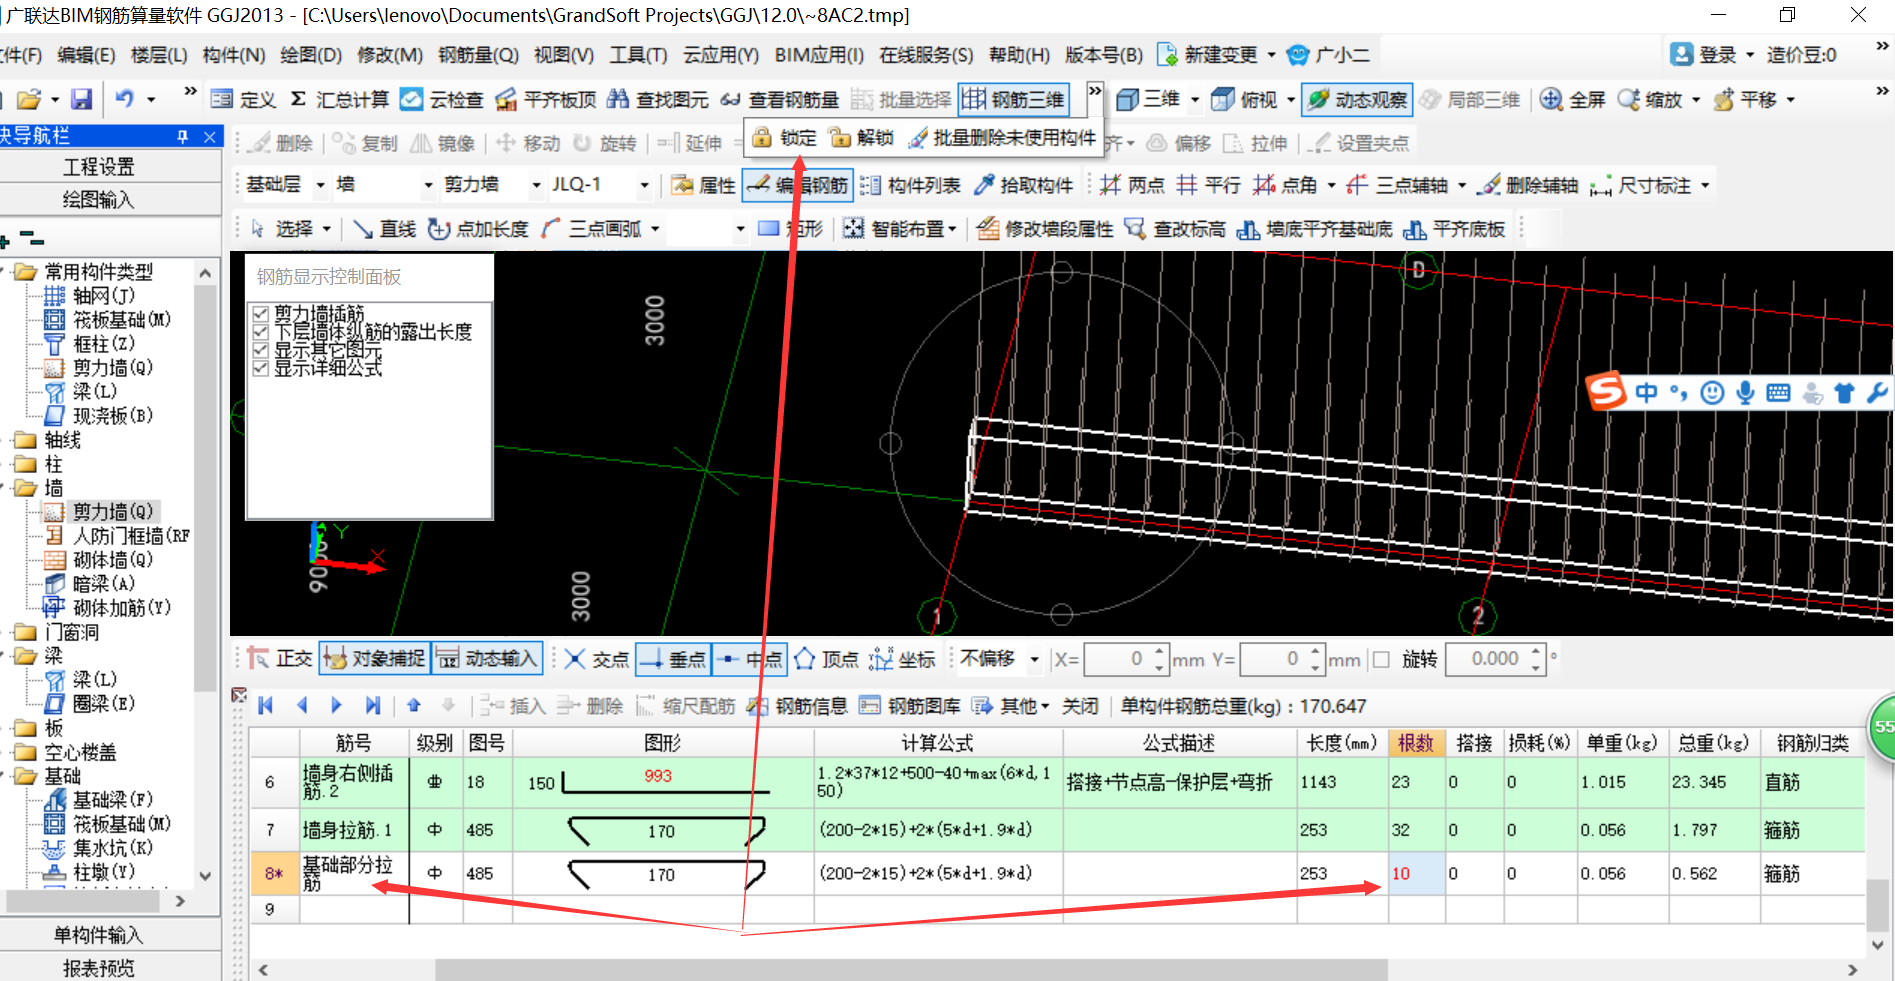Click the 平齐板顶 tool

[545, 99]
